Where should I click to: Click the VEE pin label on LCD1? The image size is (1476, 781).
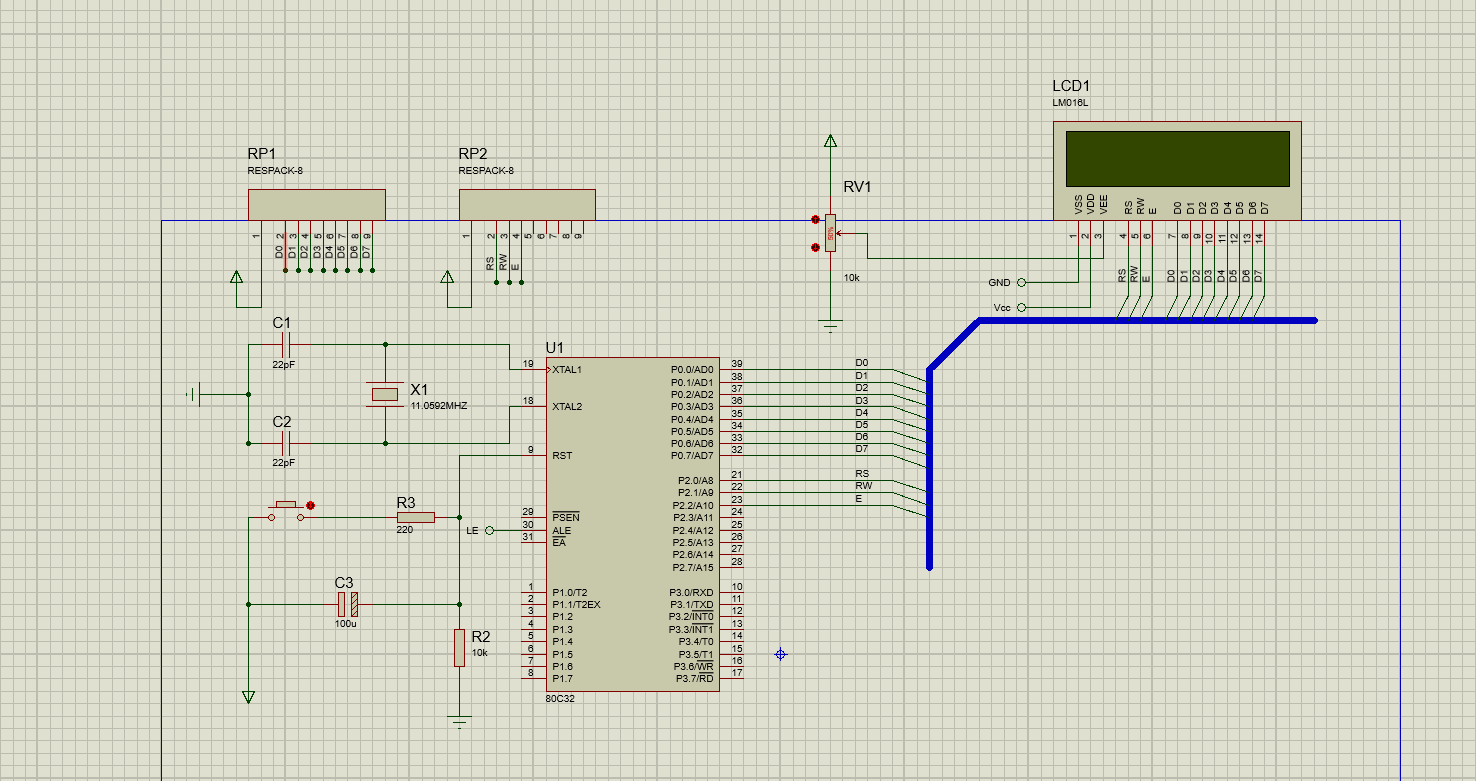point(1103,204)
